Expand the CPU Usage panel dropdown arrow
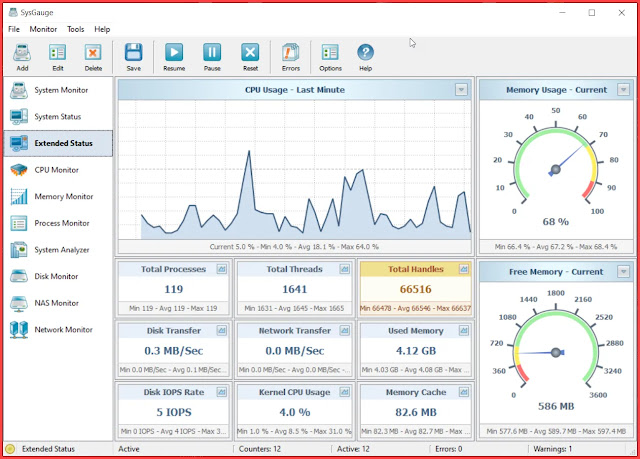The height and width of the screenshot is (459, 640). pos(461,89)
